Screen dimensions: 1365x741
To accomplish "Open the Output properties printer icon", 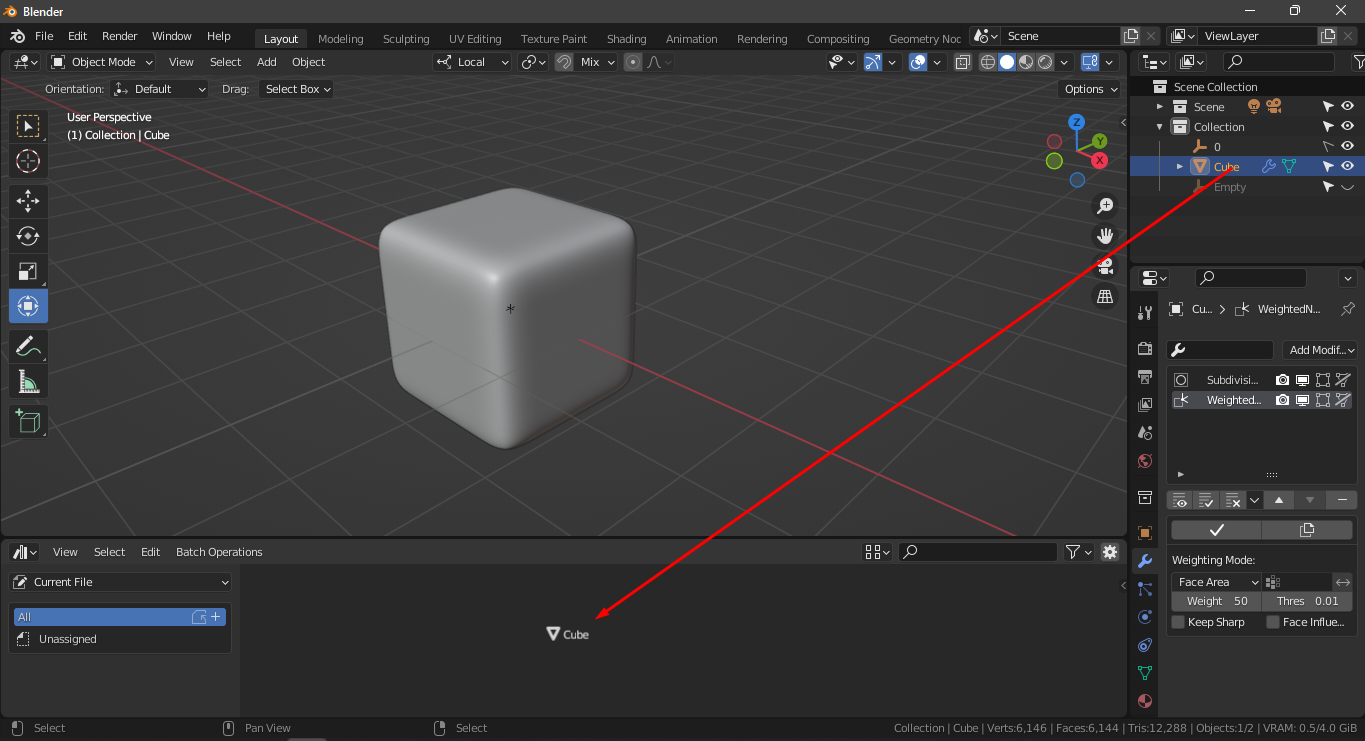I will pyautogui.click(x=1145, y=377).
